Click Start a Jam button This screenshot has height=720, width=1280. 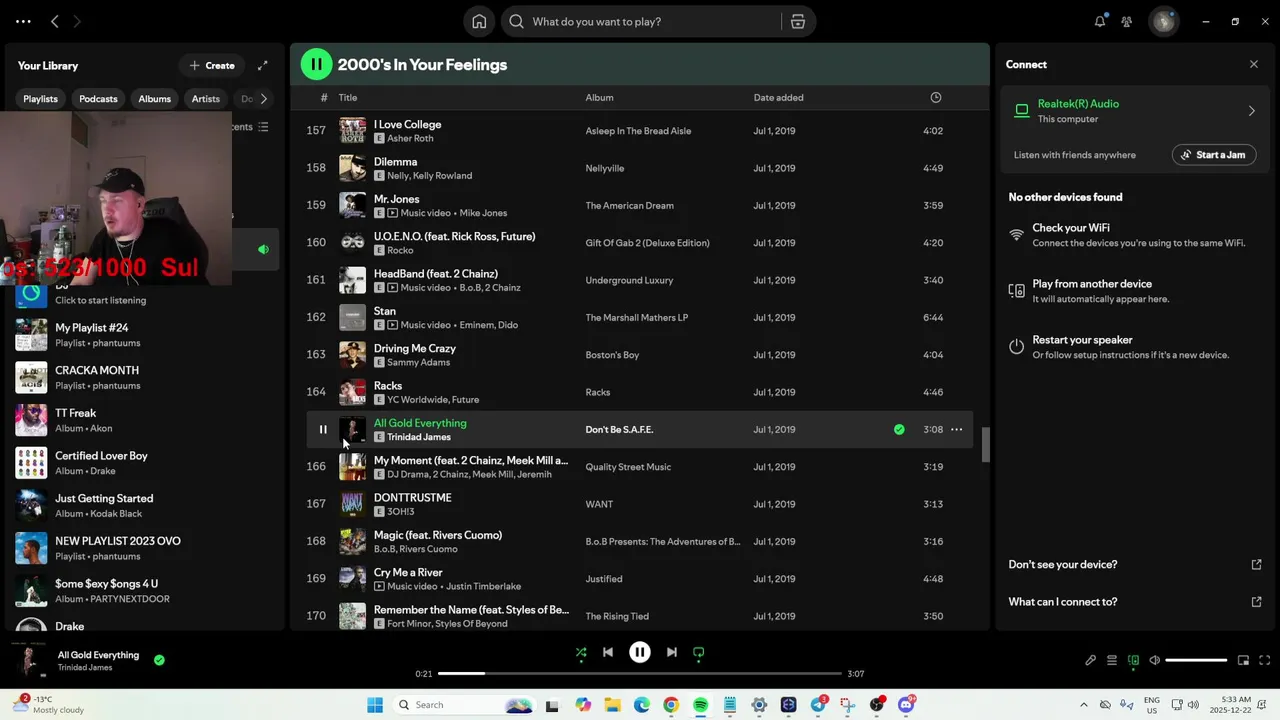click(x=1214, y=155)
